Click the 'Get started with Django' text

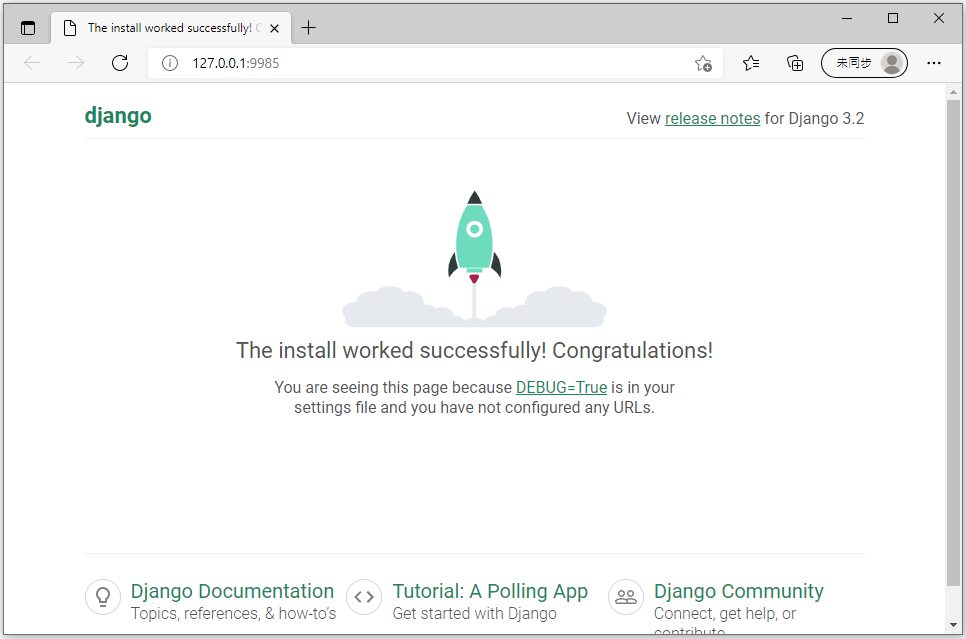[x=474, y=614]
